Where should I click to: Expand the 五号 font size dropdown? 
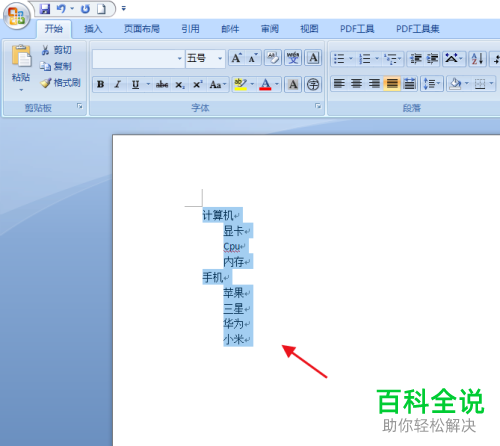point(220,59)
